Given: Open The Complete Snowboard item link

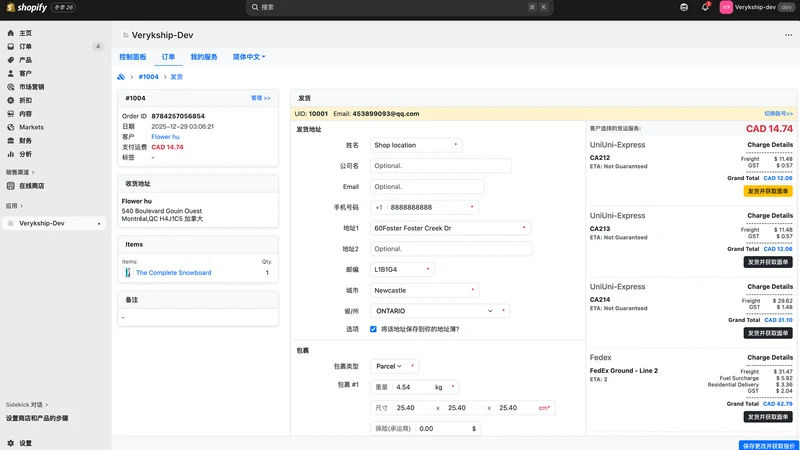Looking at the screenshot, I should point(173,272).
